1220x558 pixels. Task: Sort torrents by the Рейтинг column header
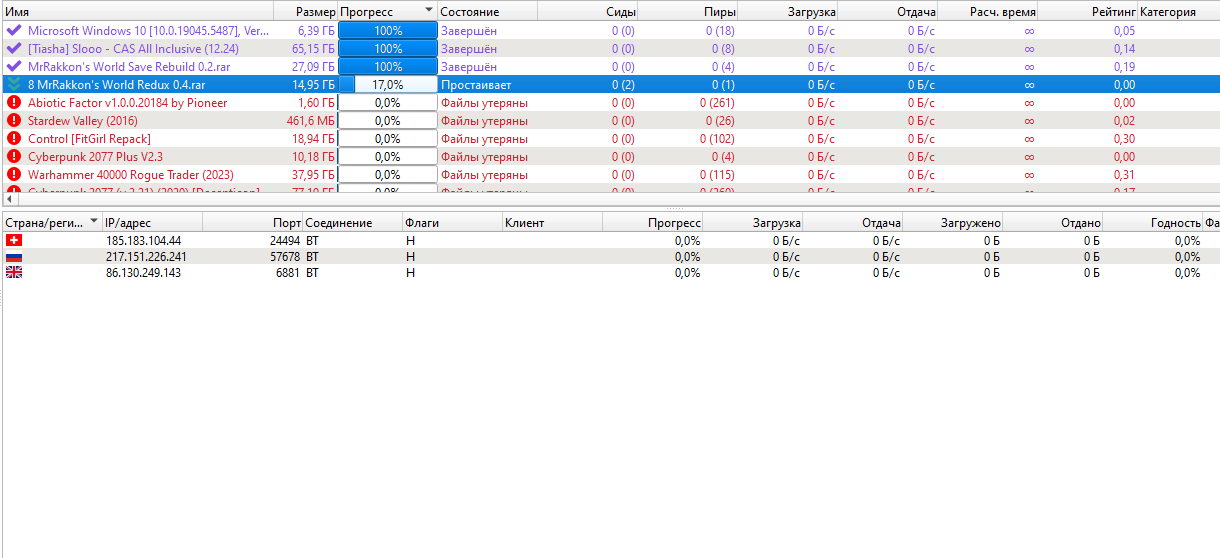click(x=1088, y=12)
